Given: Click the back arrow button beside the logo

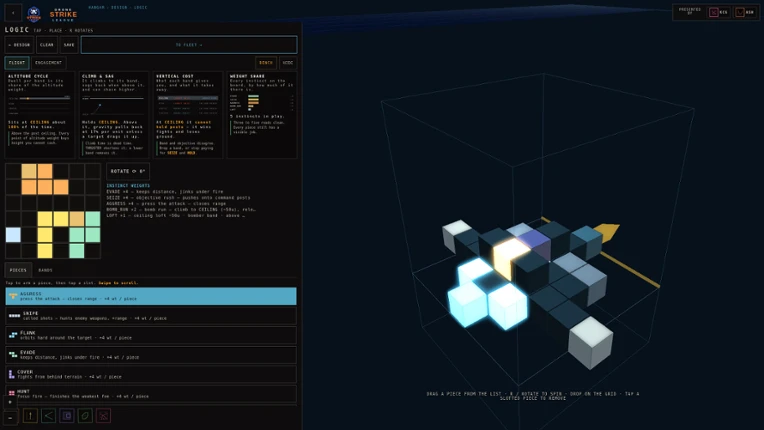Looking at the screenshot, I should click(13, 13).
